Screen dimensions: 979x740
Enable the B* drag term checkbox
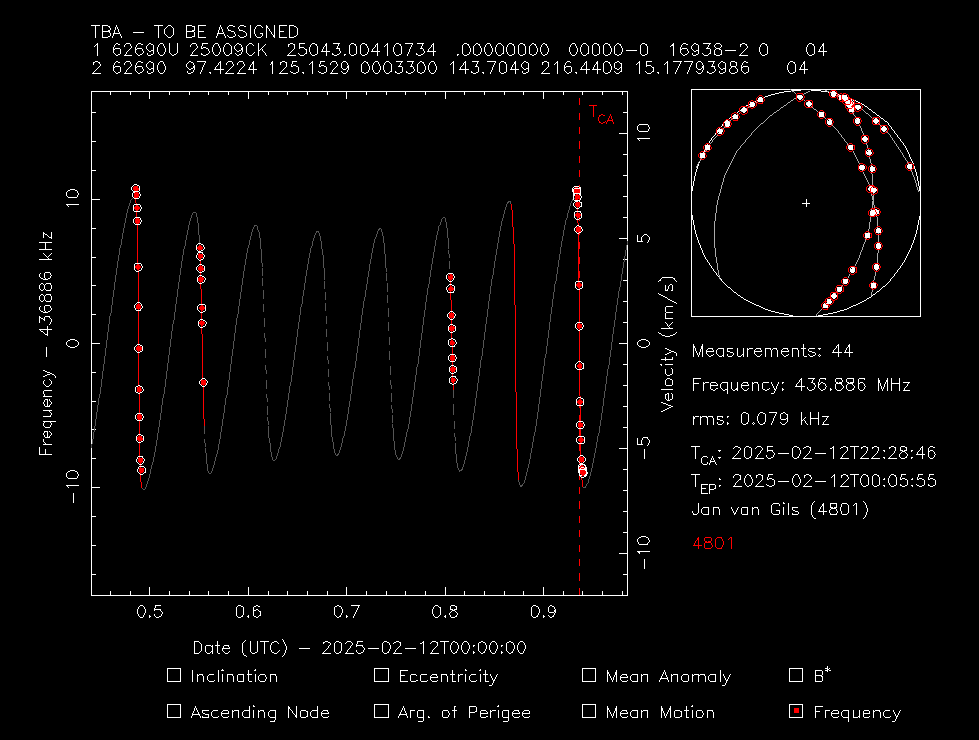click(x=796, y=676)
